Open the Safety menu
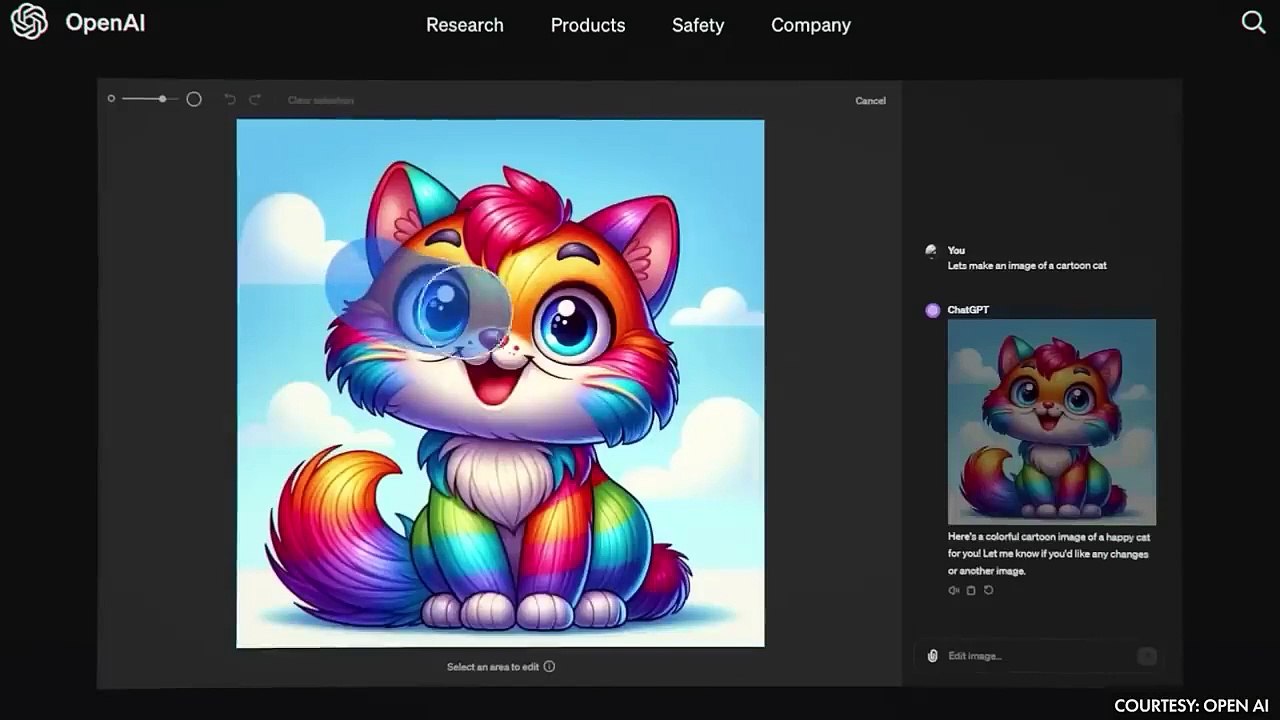 tap(698, 25)
